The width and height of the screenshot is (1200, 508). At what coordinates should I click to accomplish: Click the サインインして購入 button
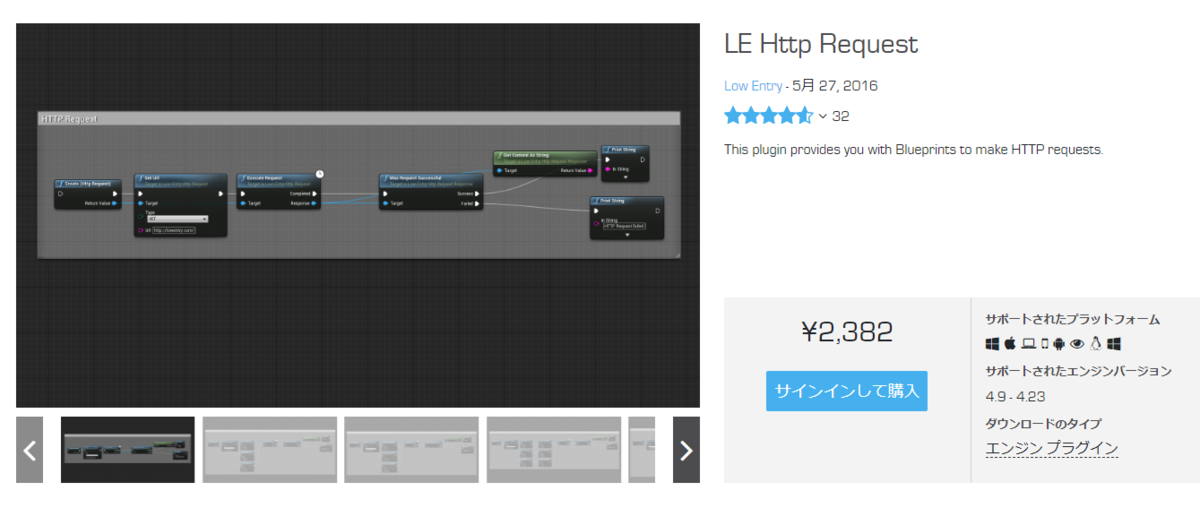[x=847, y=391]
